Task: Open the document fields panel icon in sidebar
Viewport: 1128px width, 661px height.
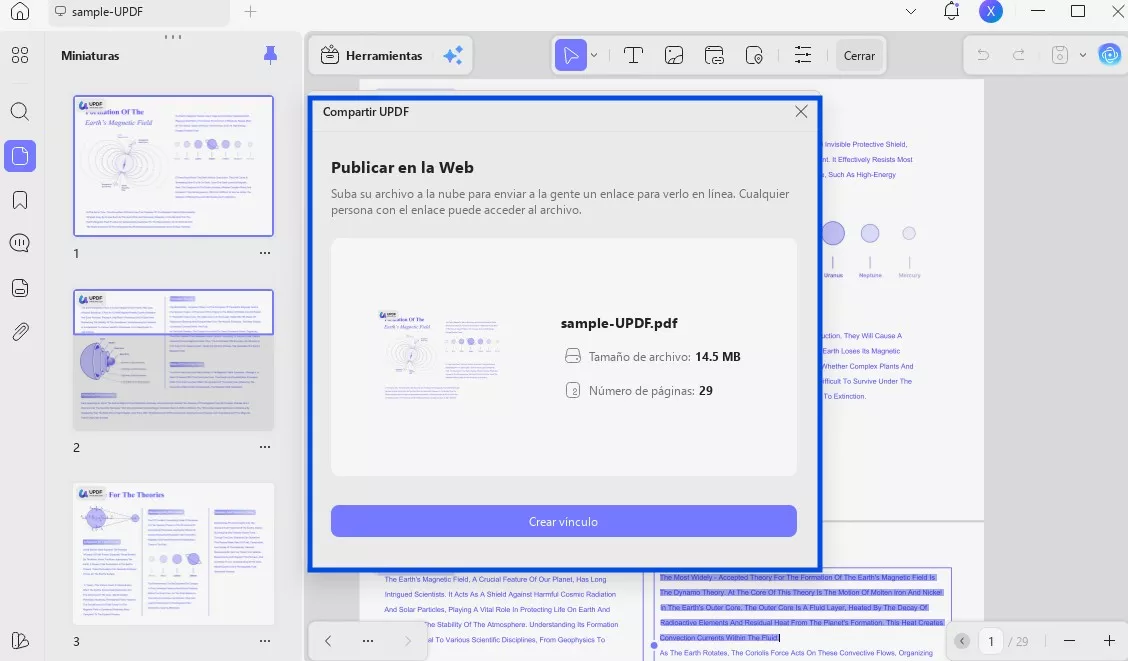Action: [x=20, y=288]
